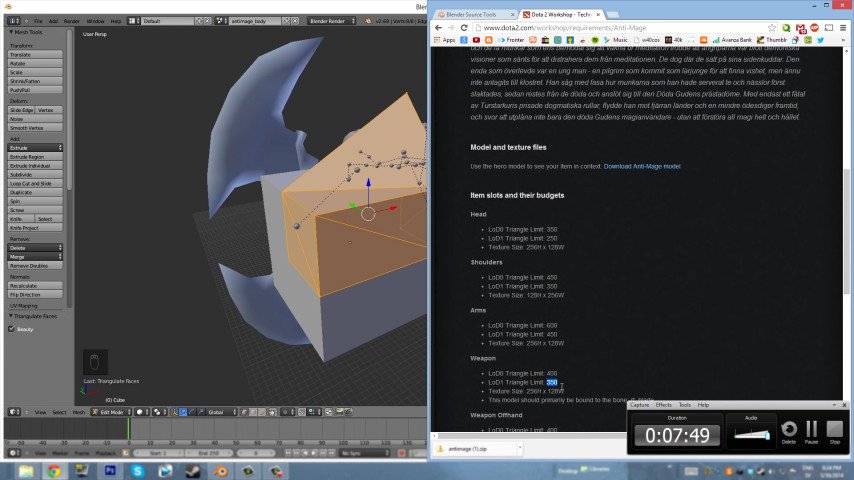This screenshot has width=854, height=480.
Task: Toggle the Beauty checkbox
Action: 11,329
